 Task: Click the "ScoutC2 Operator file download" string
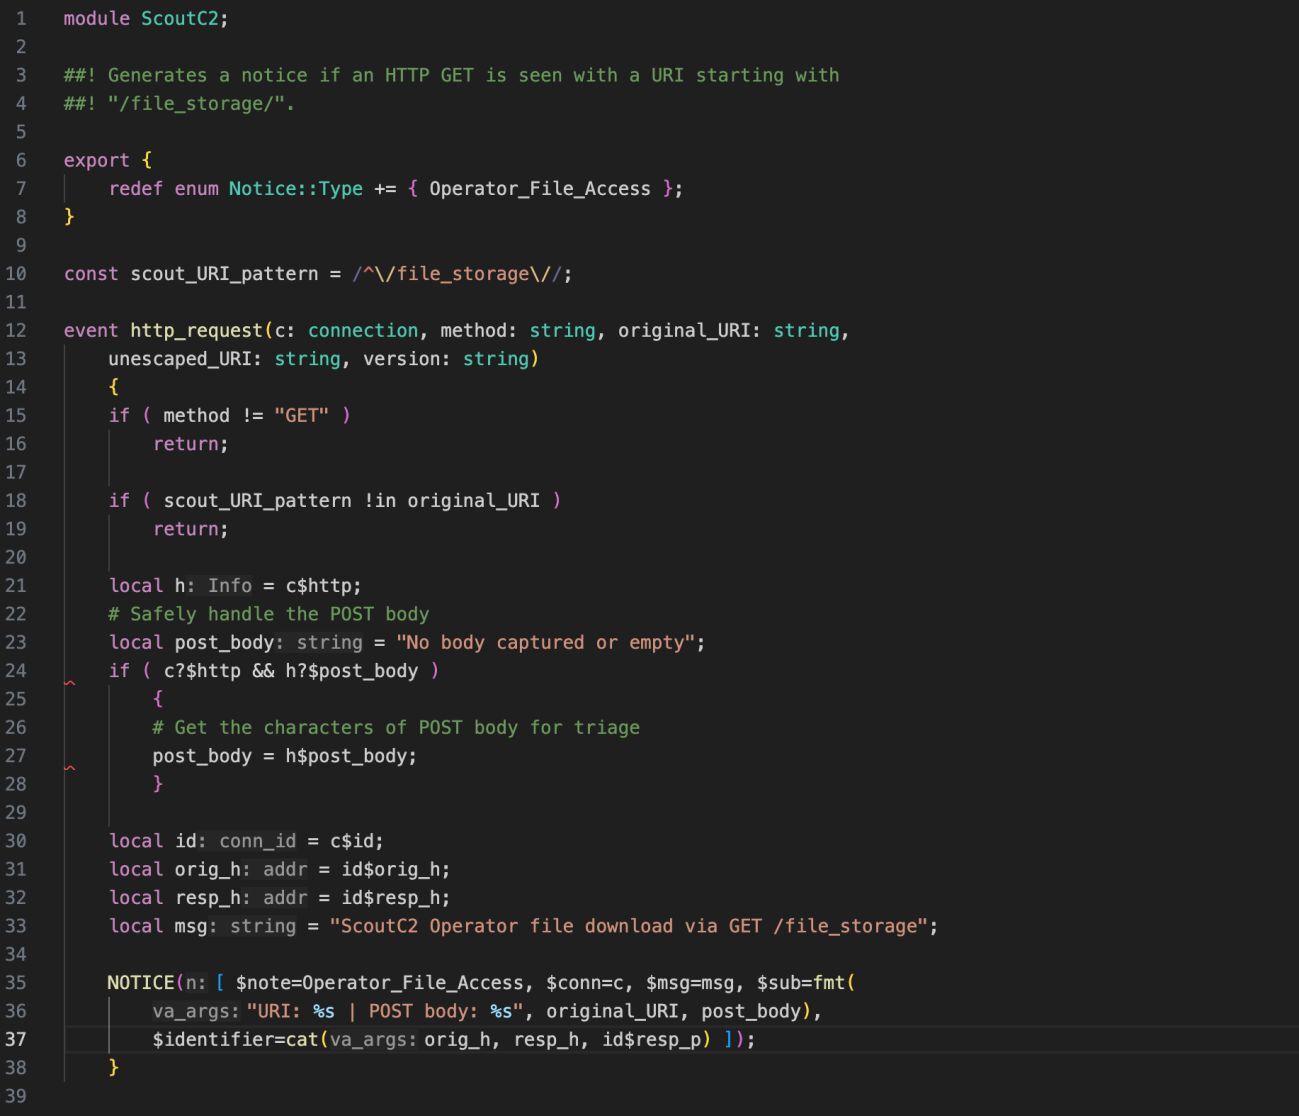tap(629, 925)
